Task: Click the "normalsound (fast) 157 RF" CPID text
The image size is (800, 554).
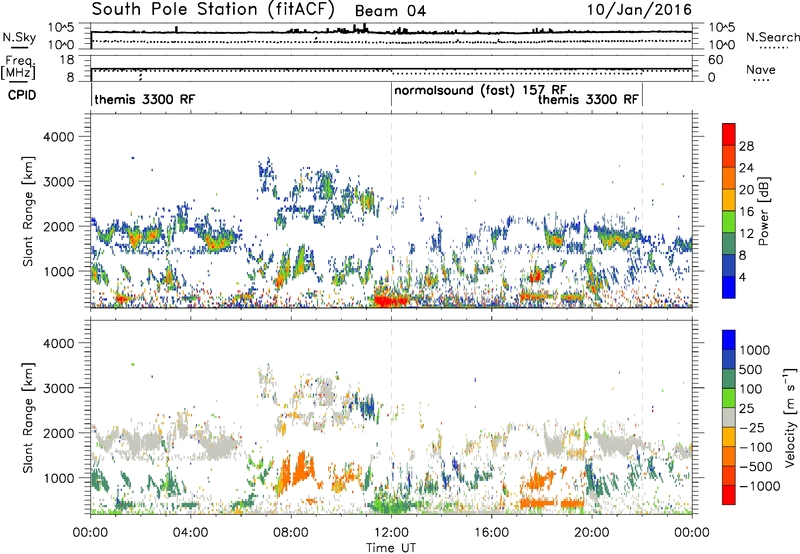Action: pyautogui.click(x=480, y=90)
